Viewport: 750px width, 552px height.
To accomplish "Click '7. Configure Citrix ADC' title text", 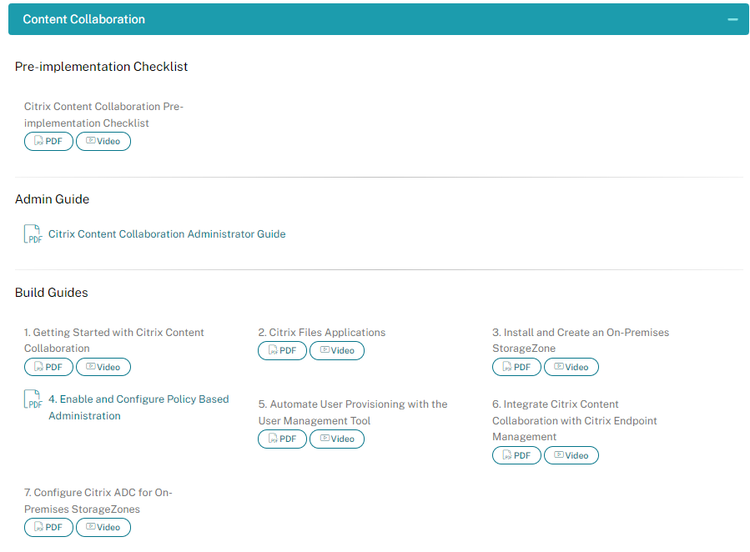I will (x=98, y=501).
